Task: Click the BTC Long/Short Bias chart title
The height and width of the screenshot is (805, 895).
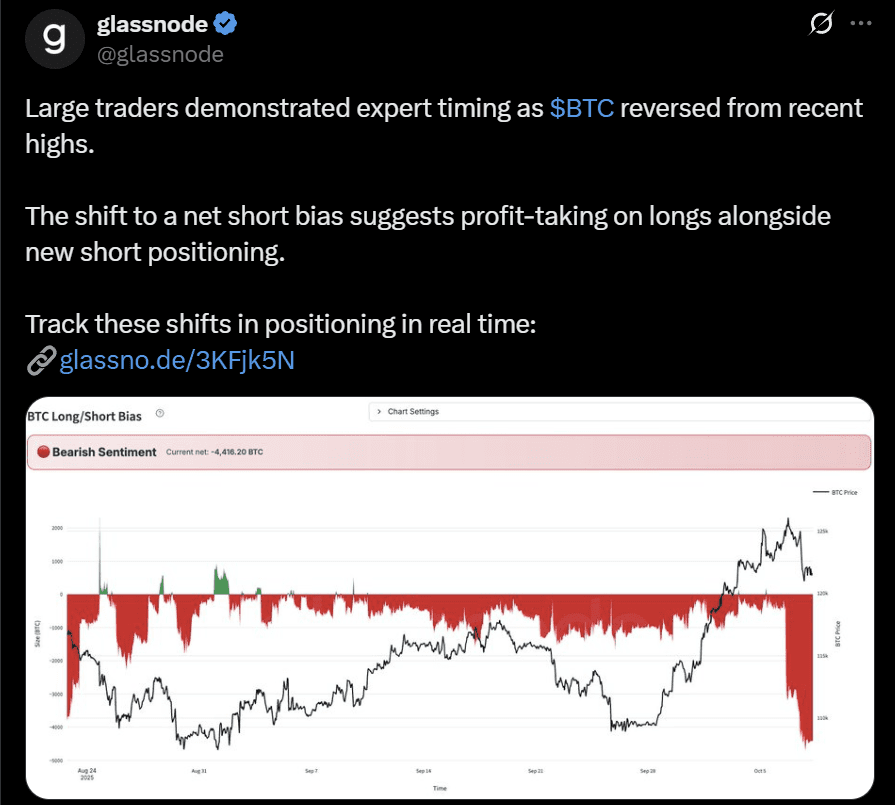Action: [x=84, y=413]
